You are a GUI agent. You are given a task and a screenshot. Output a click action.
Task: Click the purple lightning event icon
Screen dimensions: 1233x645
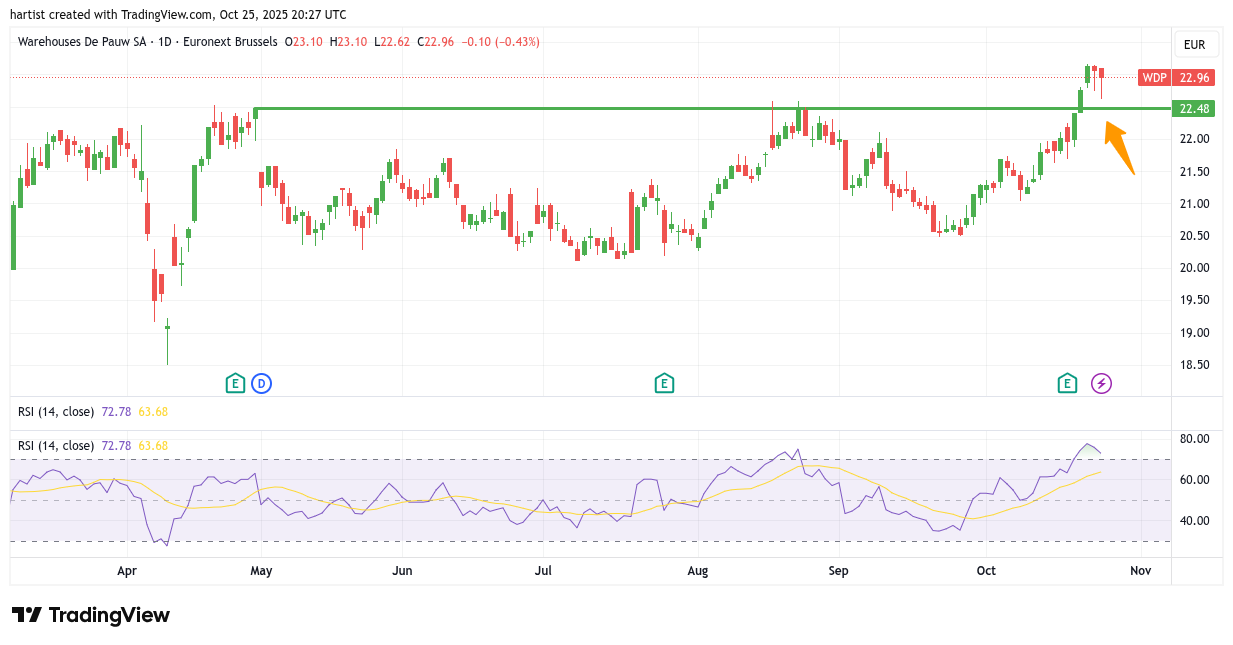click(x=1101, y=383)
